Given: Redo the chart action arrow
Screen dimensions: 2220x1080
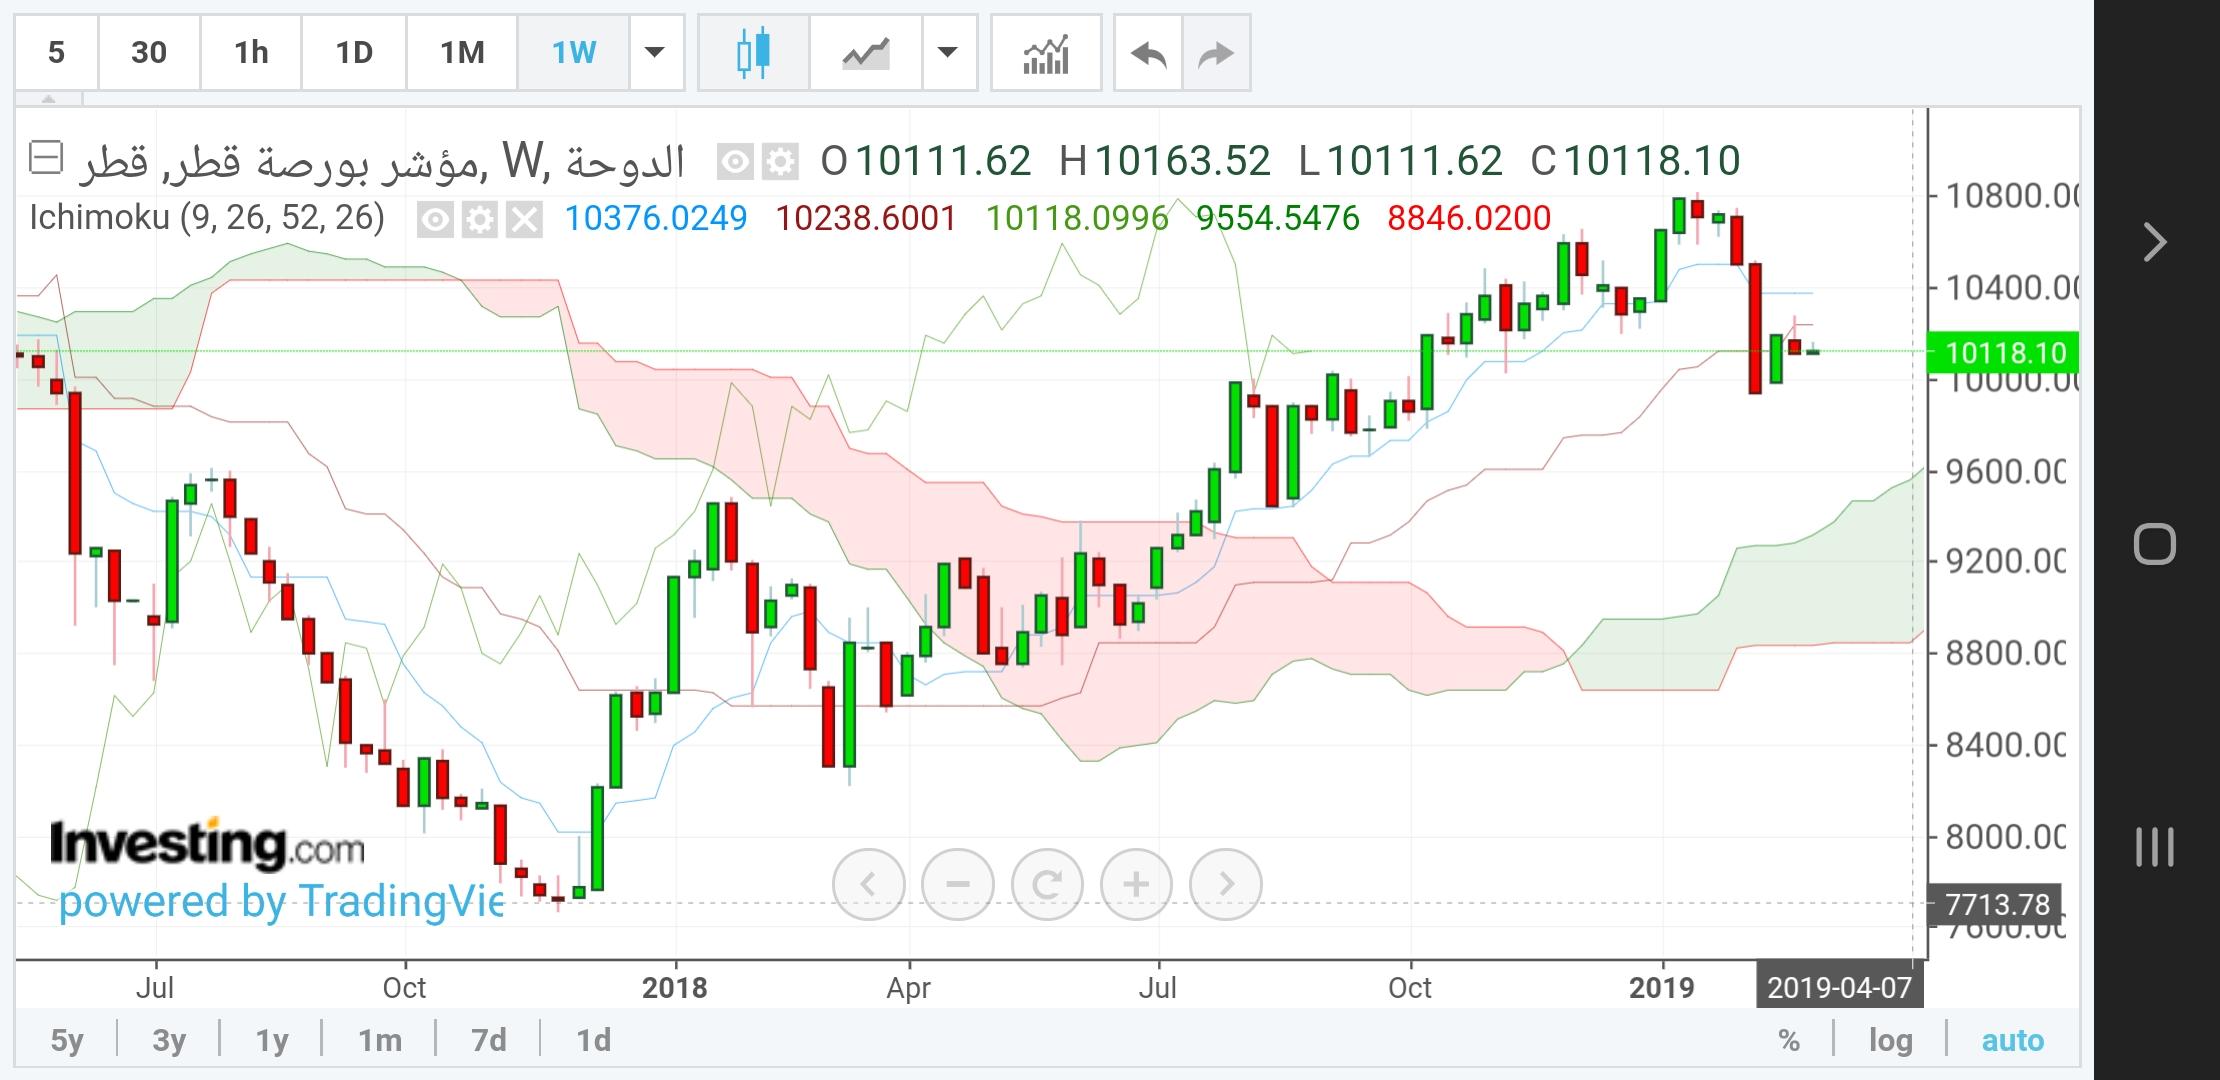Looking at the screenshot, I should click(x=1216, y=53).
